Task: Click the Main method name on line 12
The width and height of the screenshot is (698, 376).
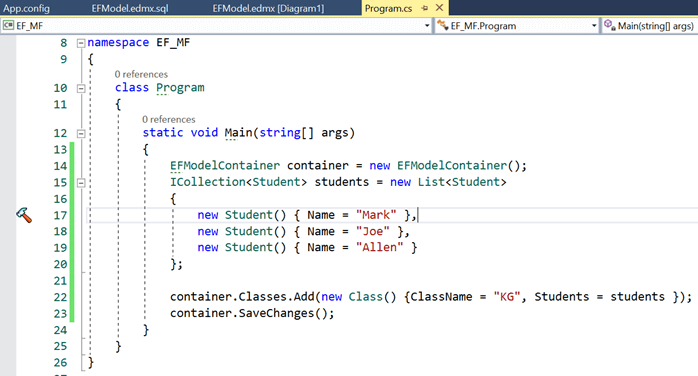Action: tap(239, 133)
